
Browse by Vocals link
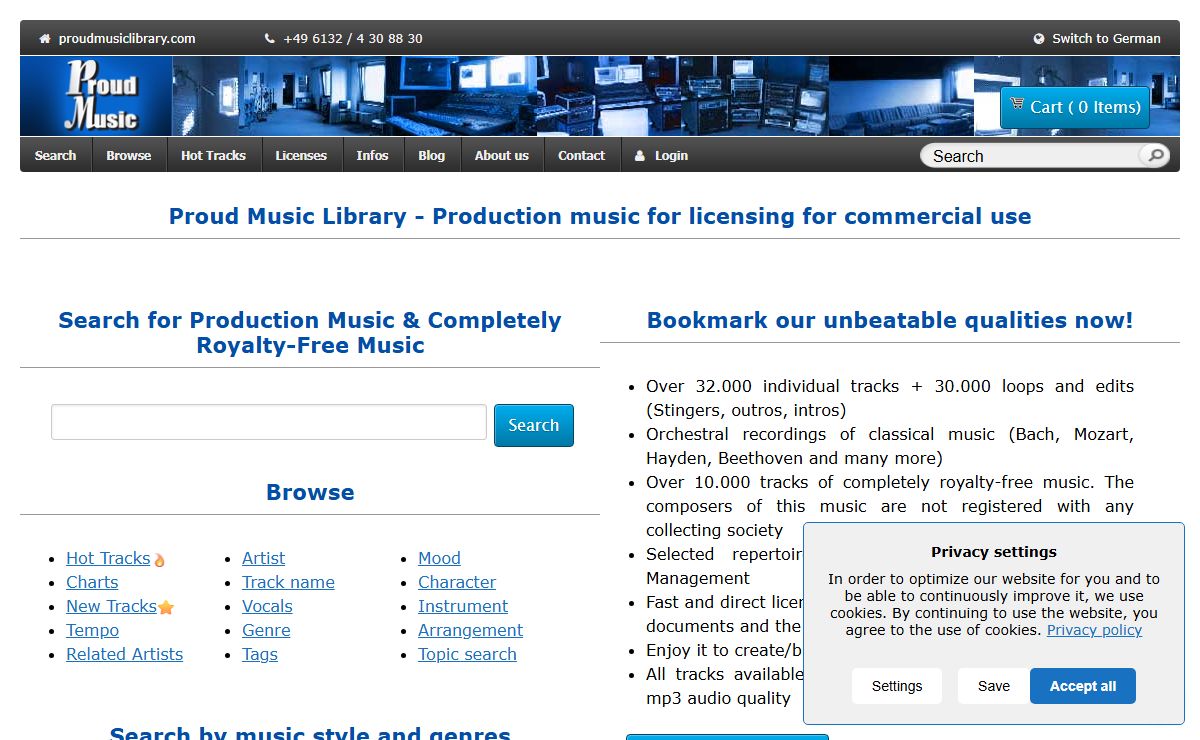(267, 606)
